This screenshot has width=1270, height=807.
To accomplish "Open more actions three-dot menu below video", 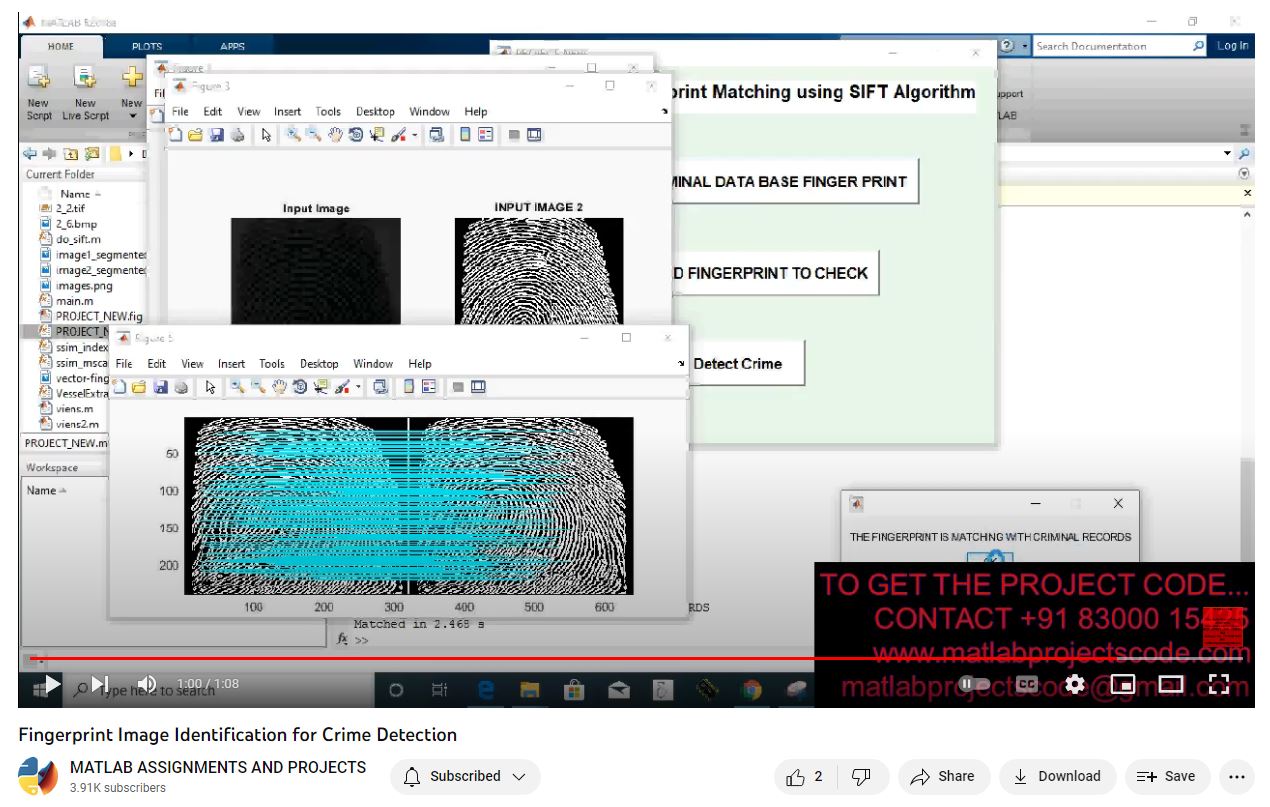I will pos(1236,776).
